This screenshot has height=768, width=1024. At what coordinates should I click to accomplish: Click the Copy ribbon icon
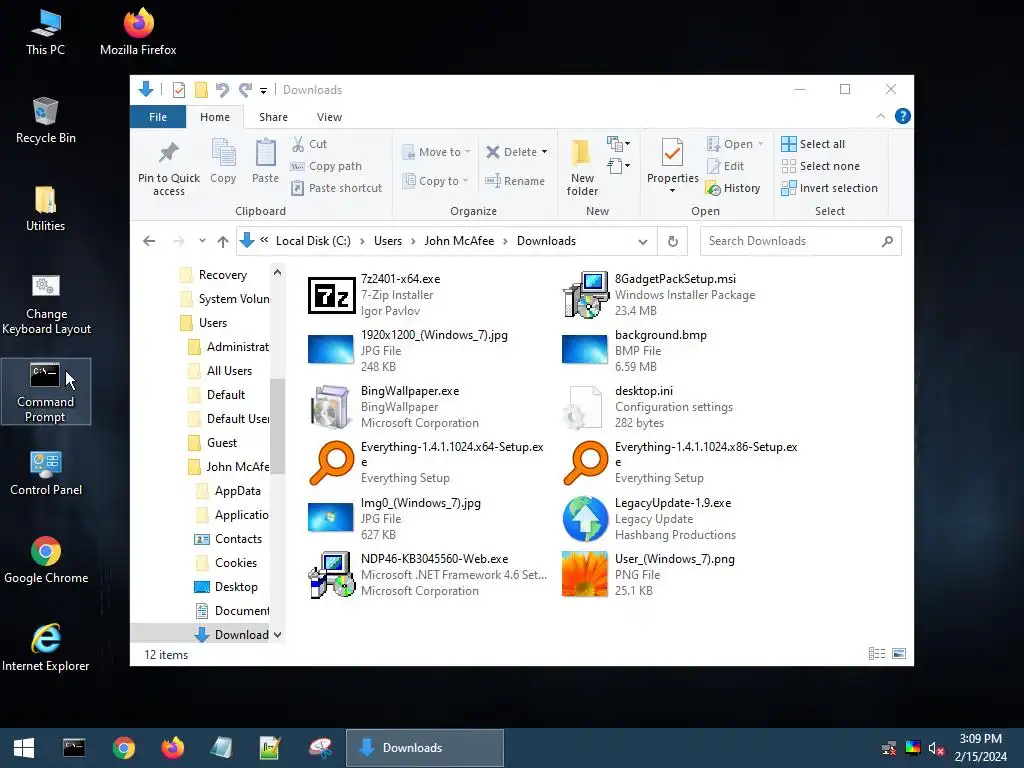(x=223, y=152)
